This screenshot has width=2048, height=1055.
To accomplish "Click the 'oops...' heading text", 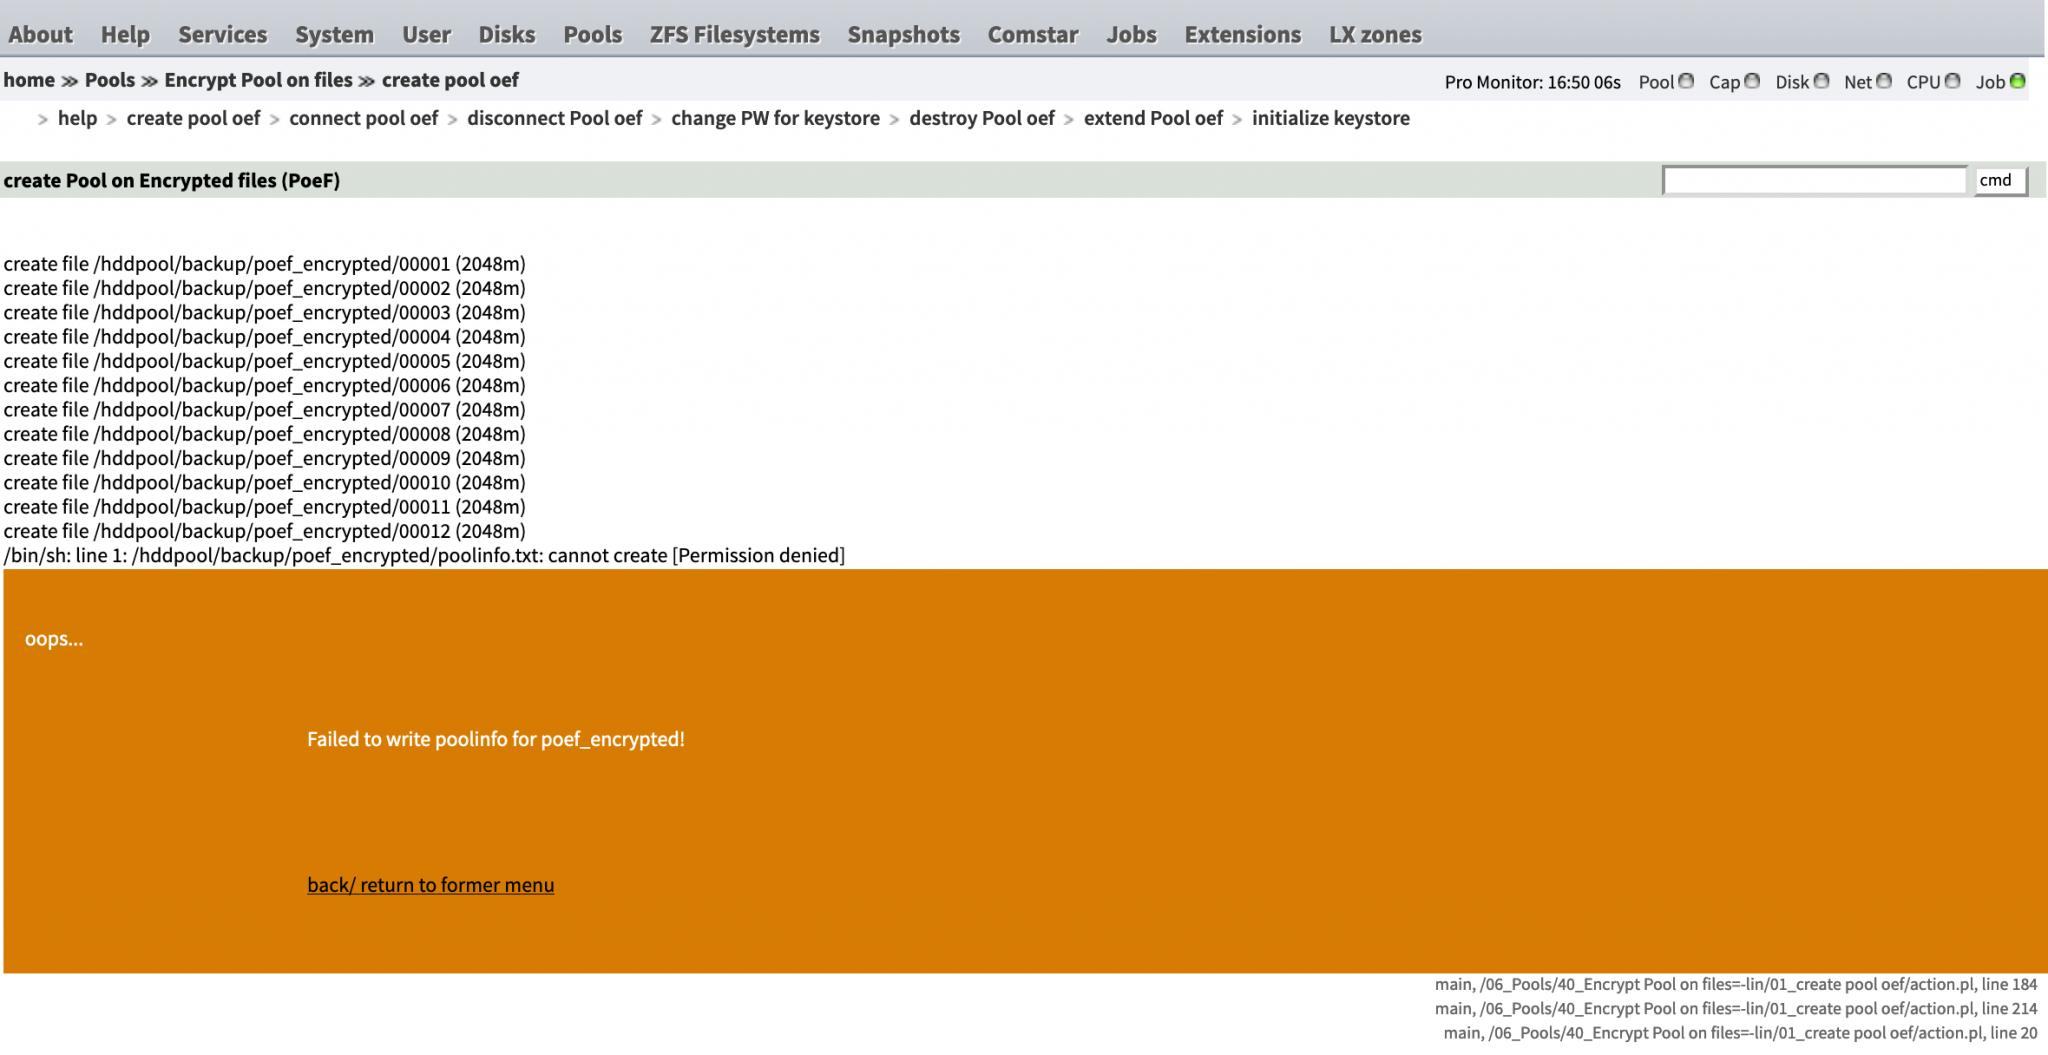I will [x=54, y=639].
